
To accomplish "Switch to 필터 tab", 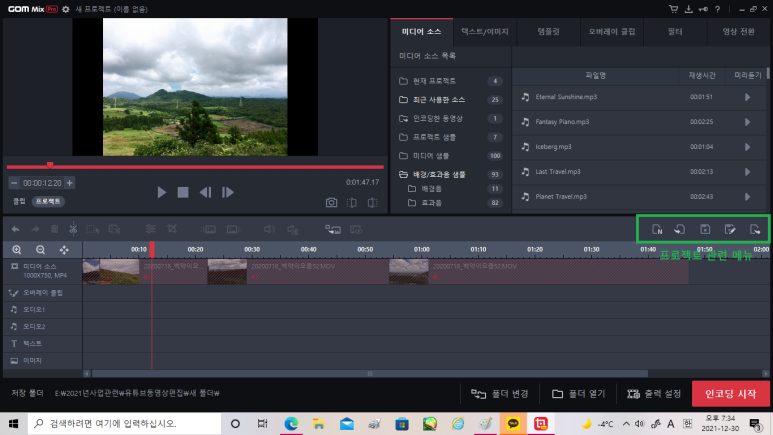I will coord(675,32).
